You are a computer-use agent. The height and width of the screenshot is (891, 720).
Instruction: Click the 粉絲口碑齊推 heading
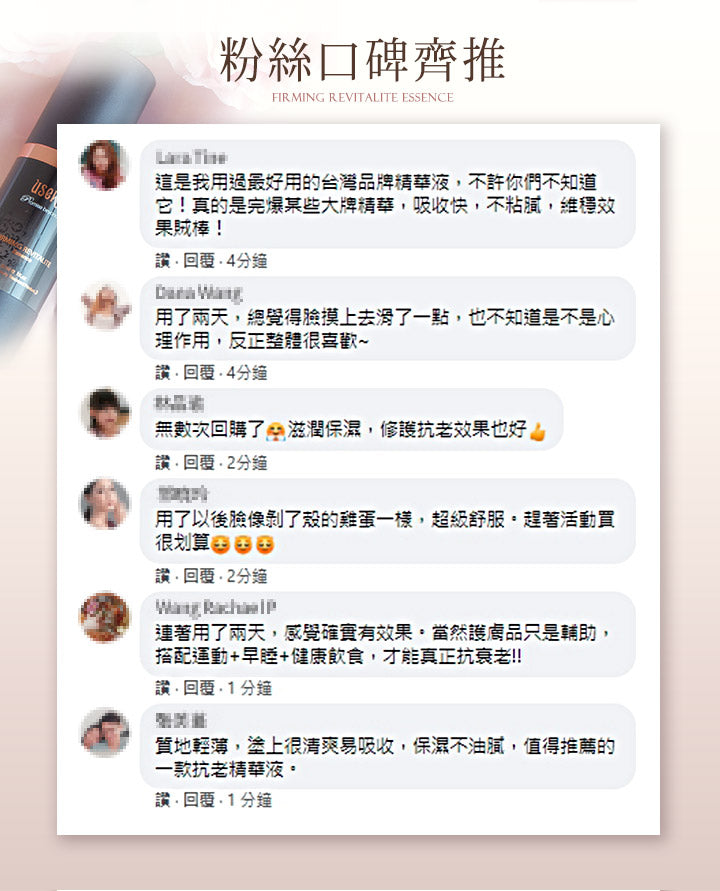[362, 59]
